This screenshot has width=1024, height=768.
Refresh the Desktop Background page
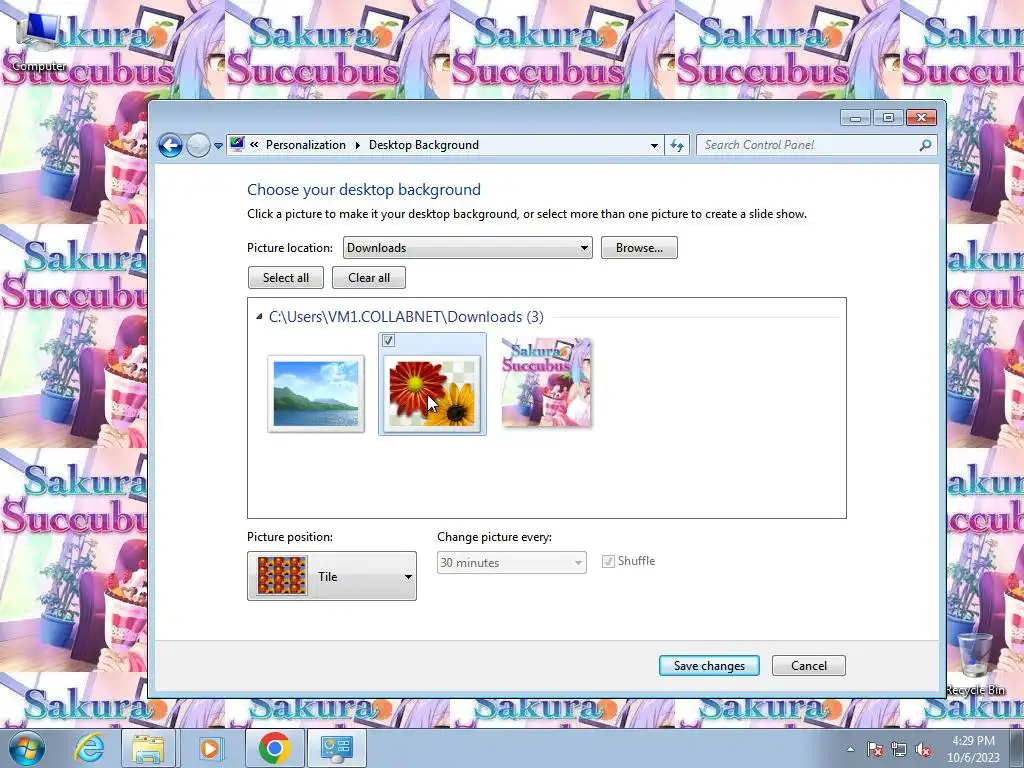677,146
